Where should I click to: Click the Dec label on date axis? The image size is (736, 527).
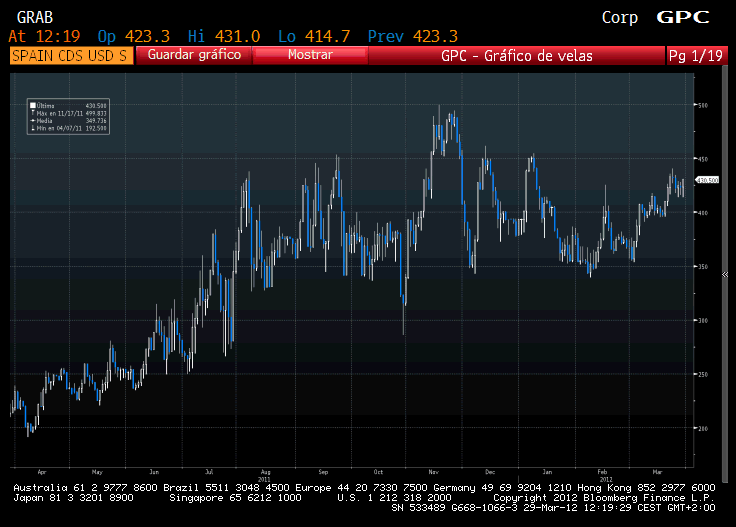[x=490, y=472]
